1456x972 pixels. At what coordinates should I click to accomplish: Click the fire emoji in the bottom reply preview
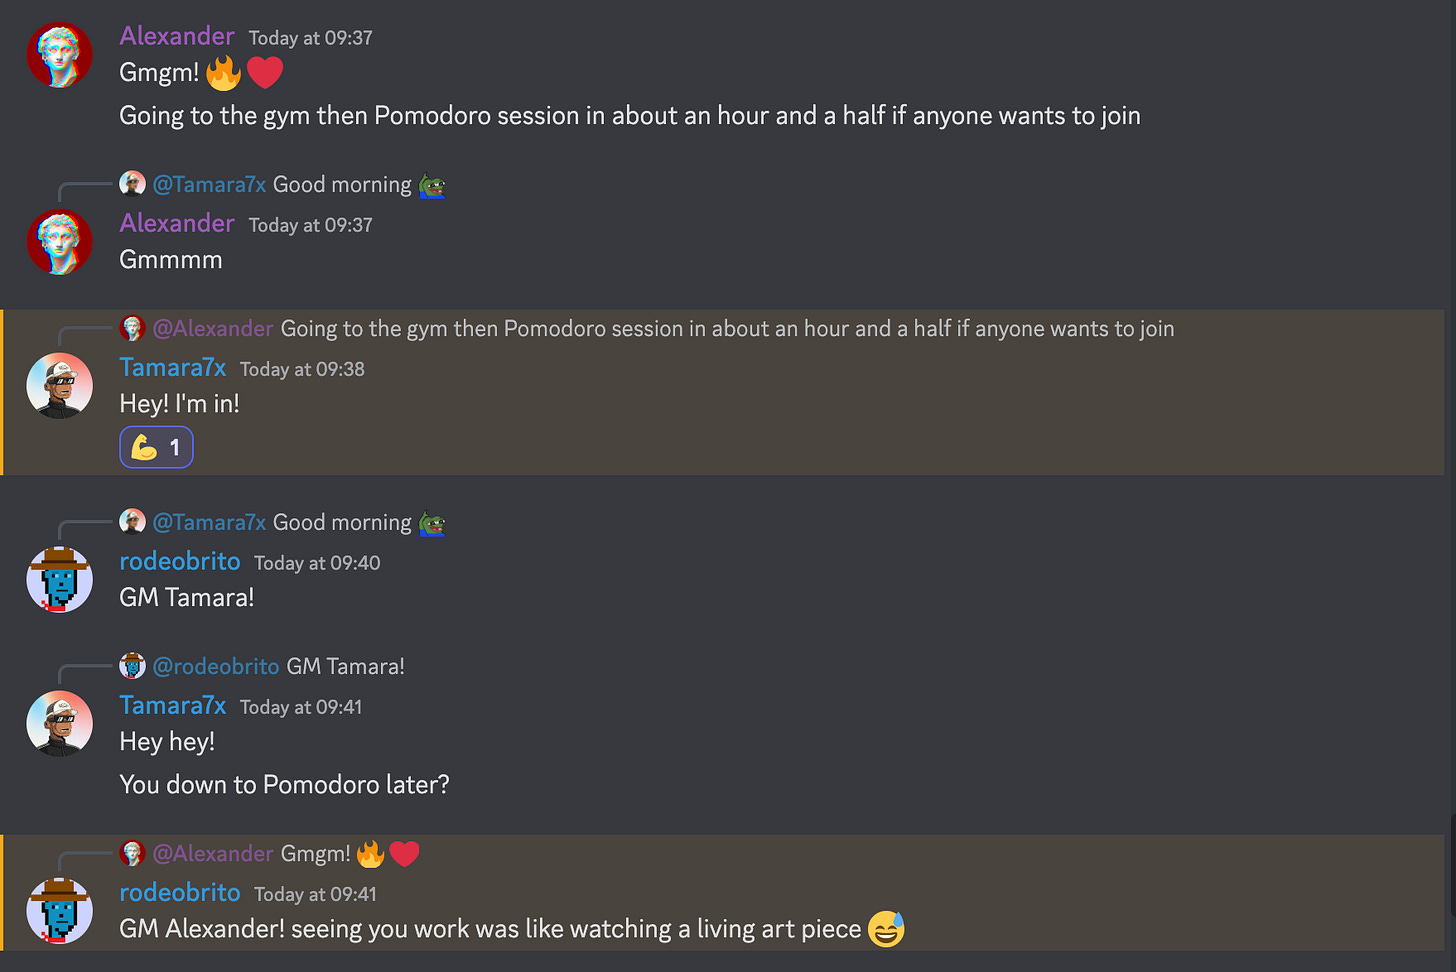pos(370,854)
